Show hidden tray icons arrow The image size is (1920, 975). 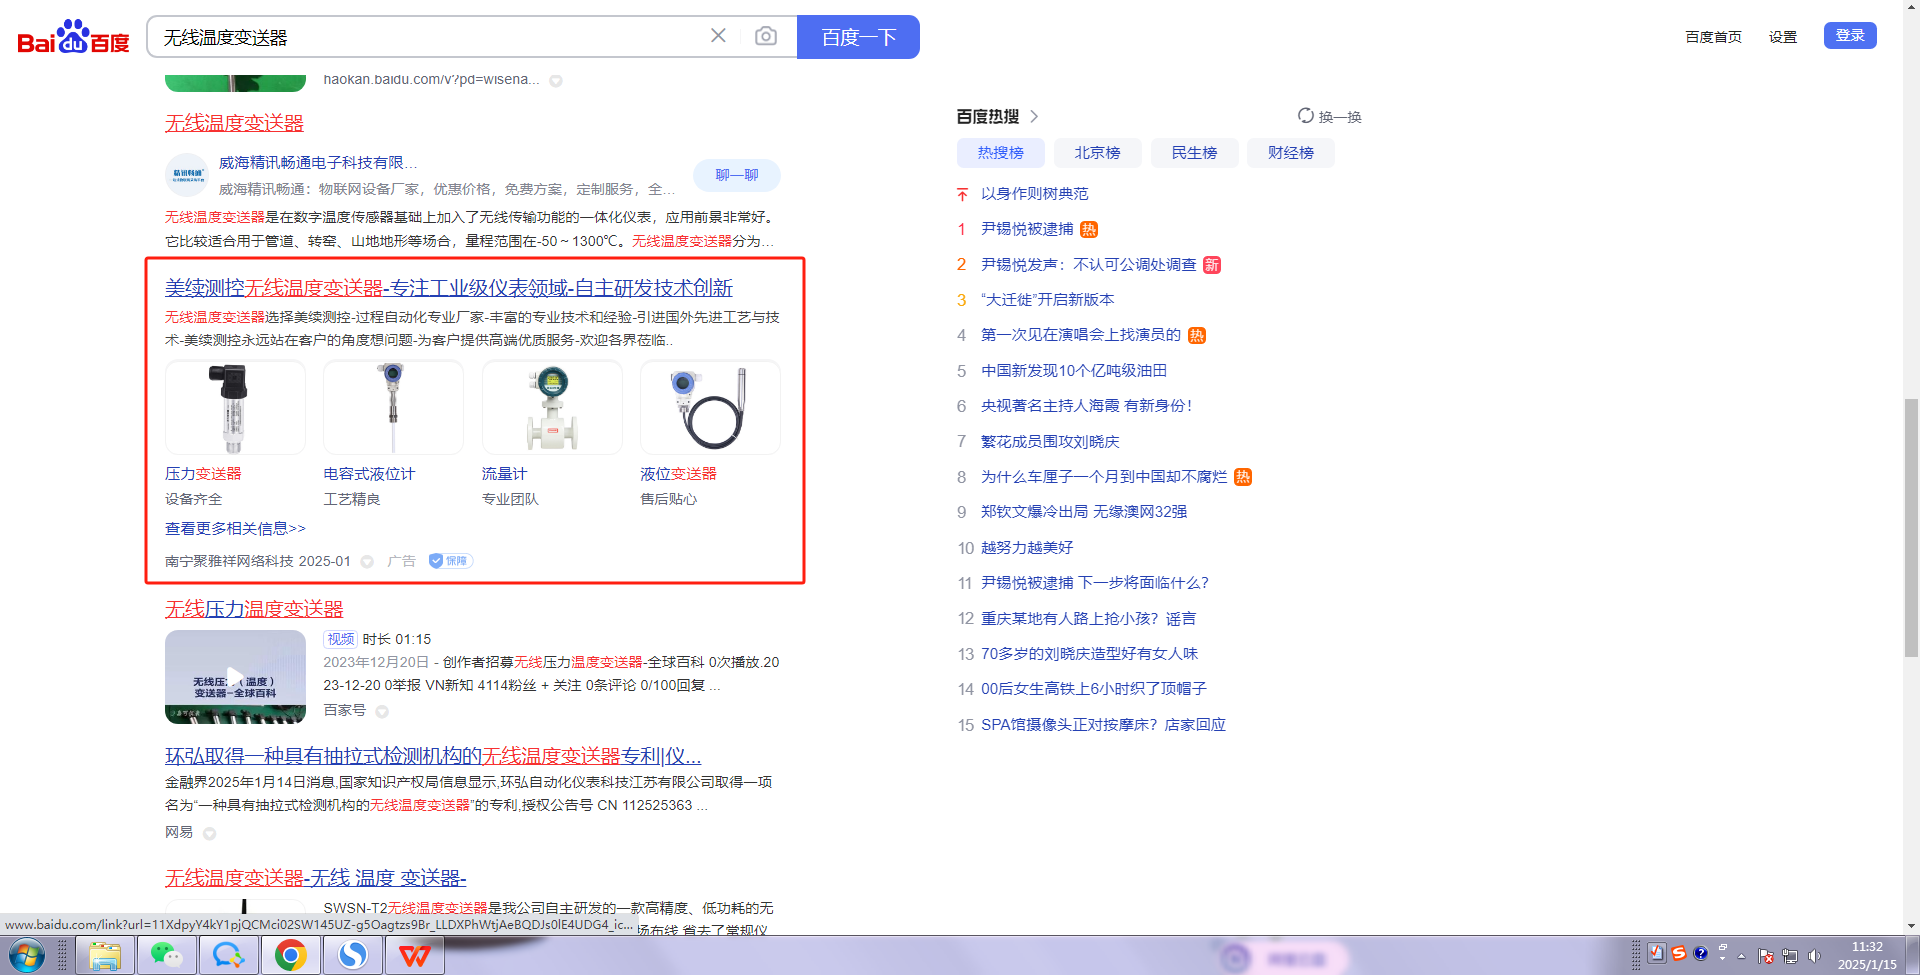[x=1741, y=956]
